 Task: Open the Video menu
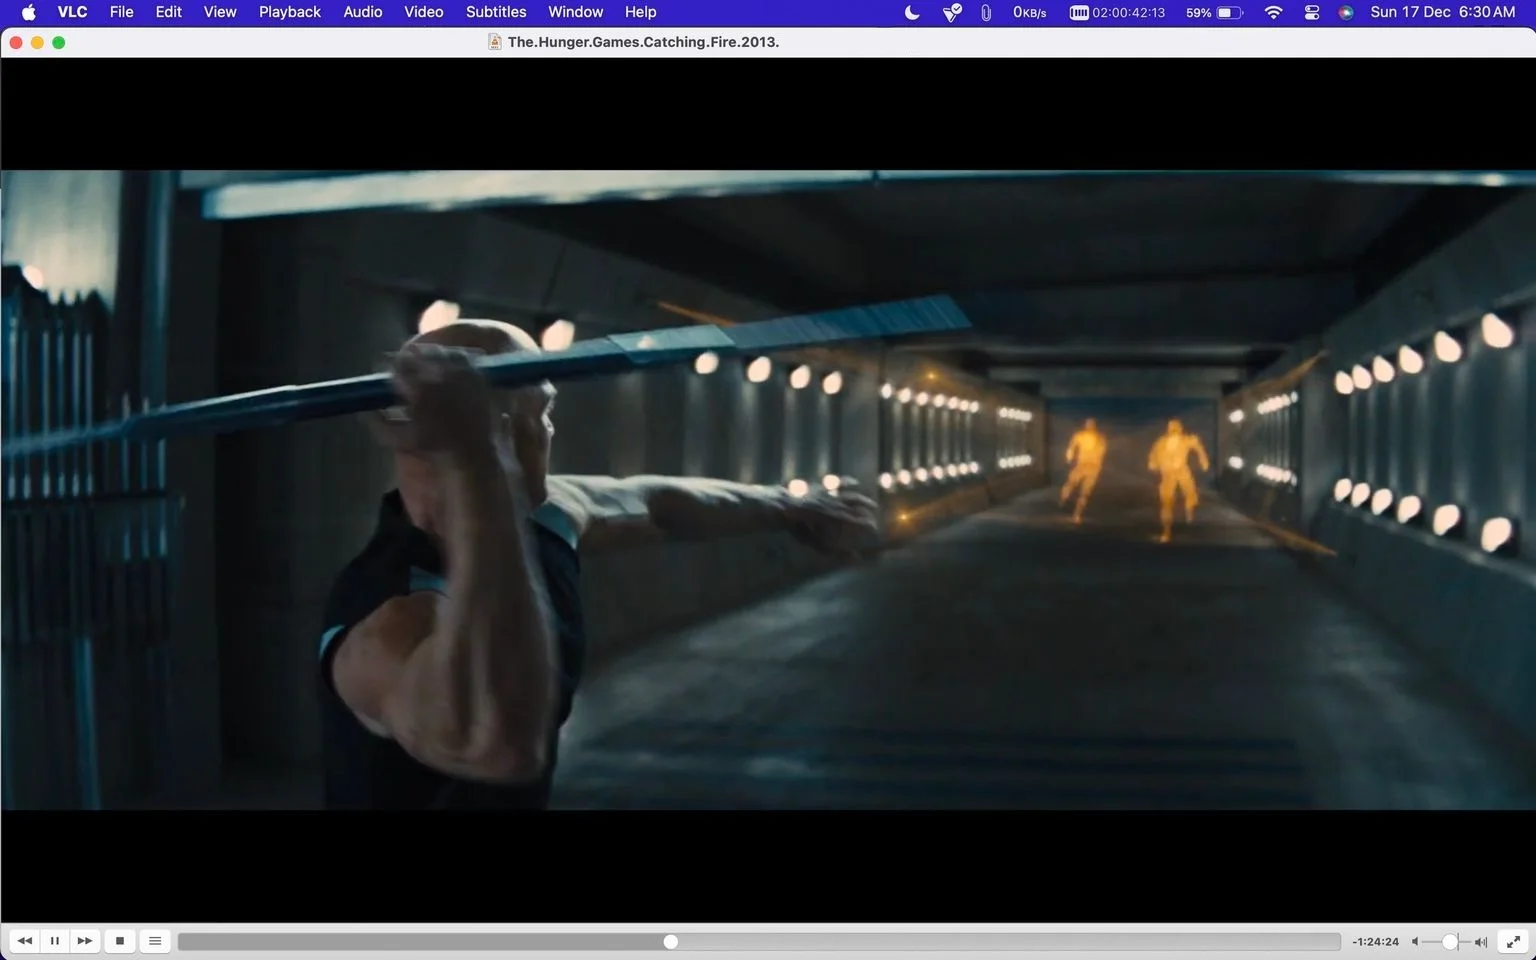[x=424, y=12]
